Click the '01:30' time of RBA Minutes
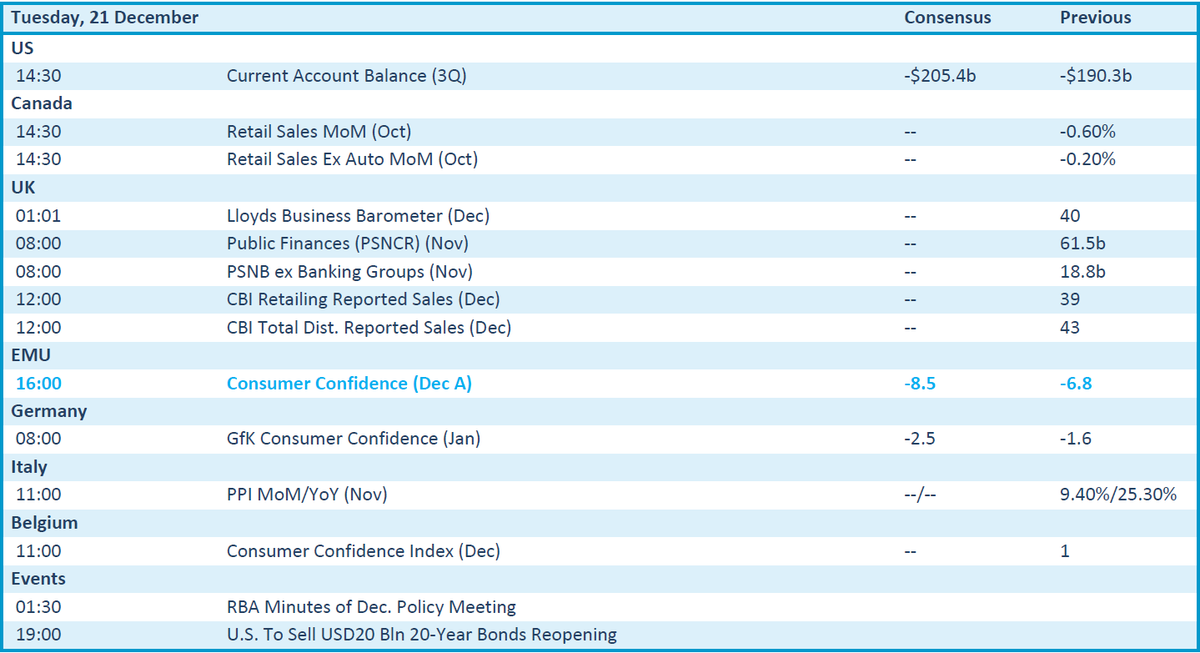 tap(38, 607)
